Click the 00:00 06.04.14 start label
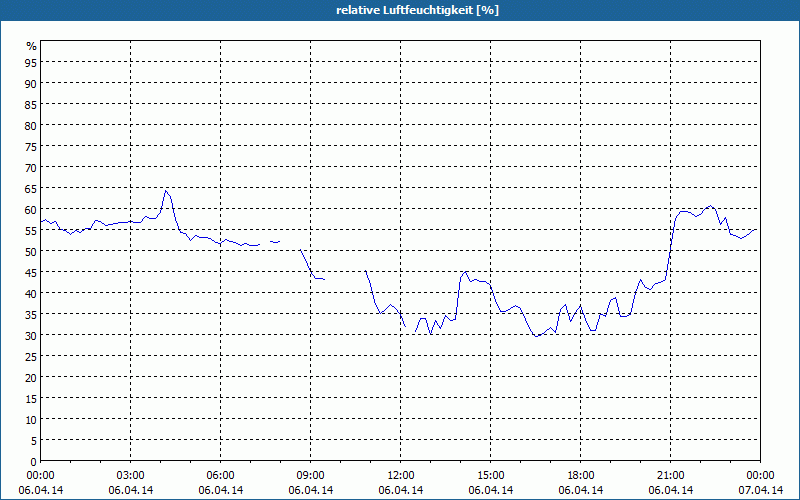The width and height of the screenshot is (800, 500). pyautogui.click(x=41, y=483)
